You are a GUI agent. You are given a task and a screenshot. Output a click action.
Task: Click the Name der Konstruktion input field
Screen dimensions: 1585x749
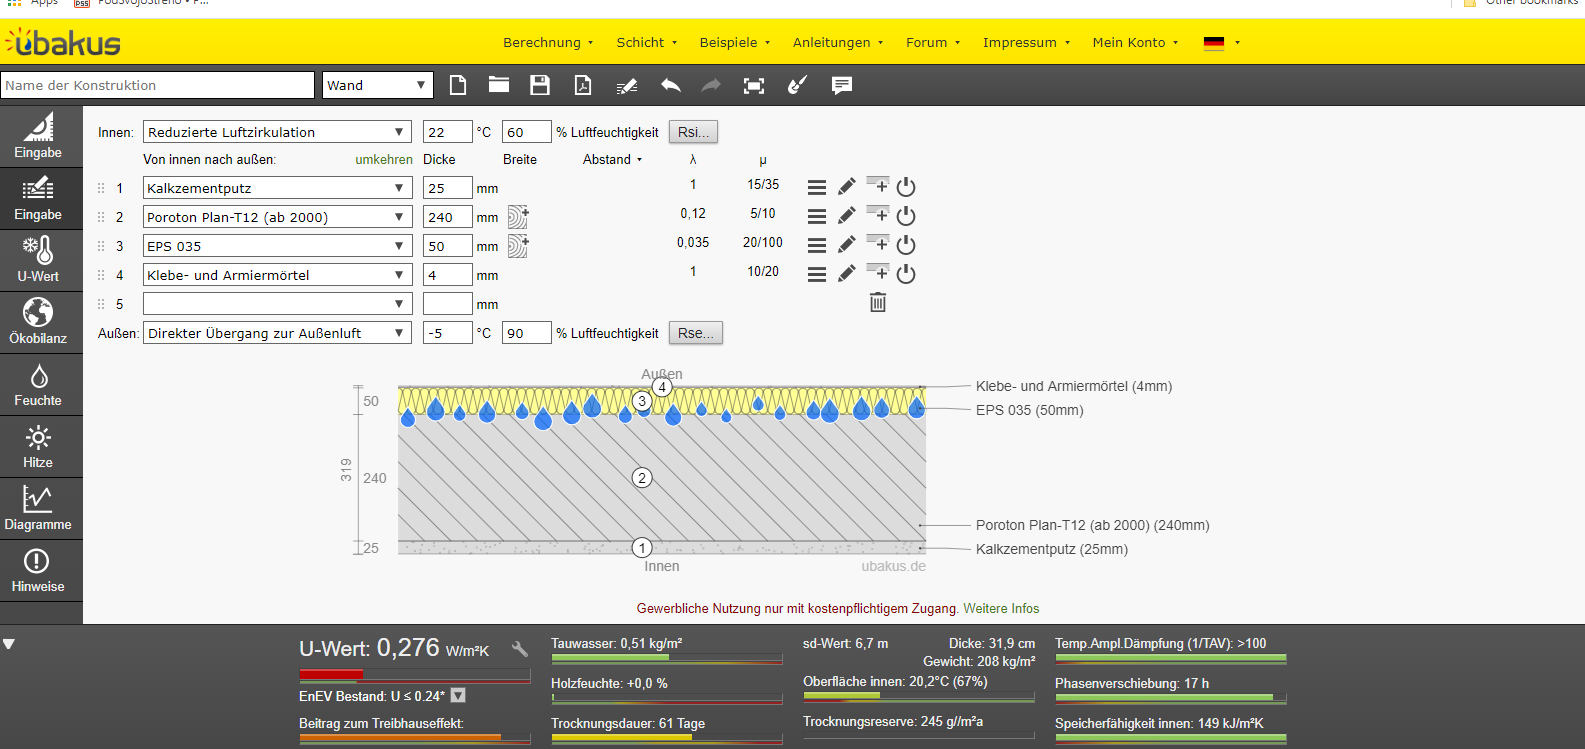pos(158,85)
